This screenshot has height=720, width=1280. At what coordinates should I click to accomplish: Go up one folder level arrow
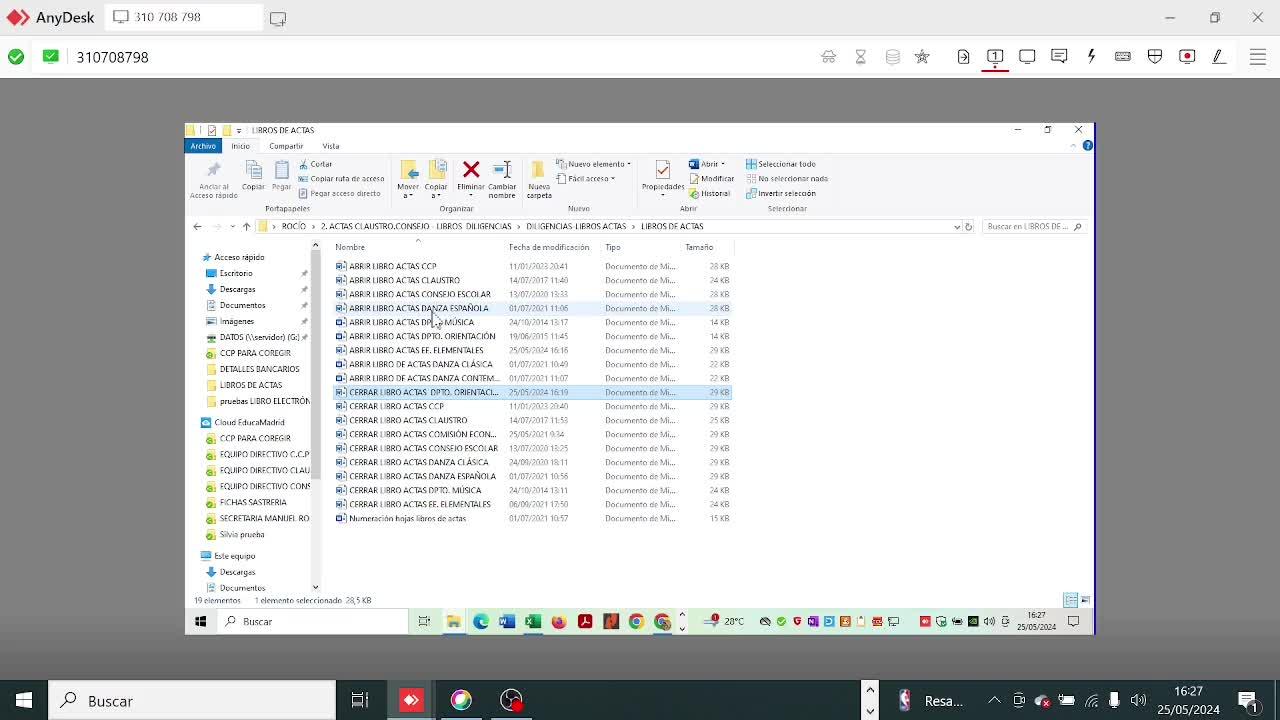coord(246,227)
